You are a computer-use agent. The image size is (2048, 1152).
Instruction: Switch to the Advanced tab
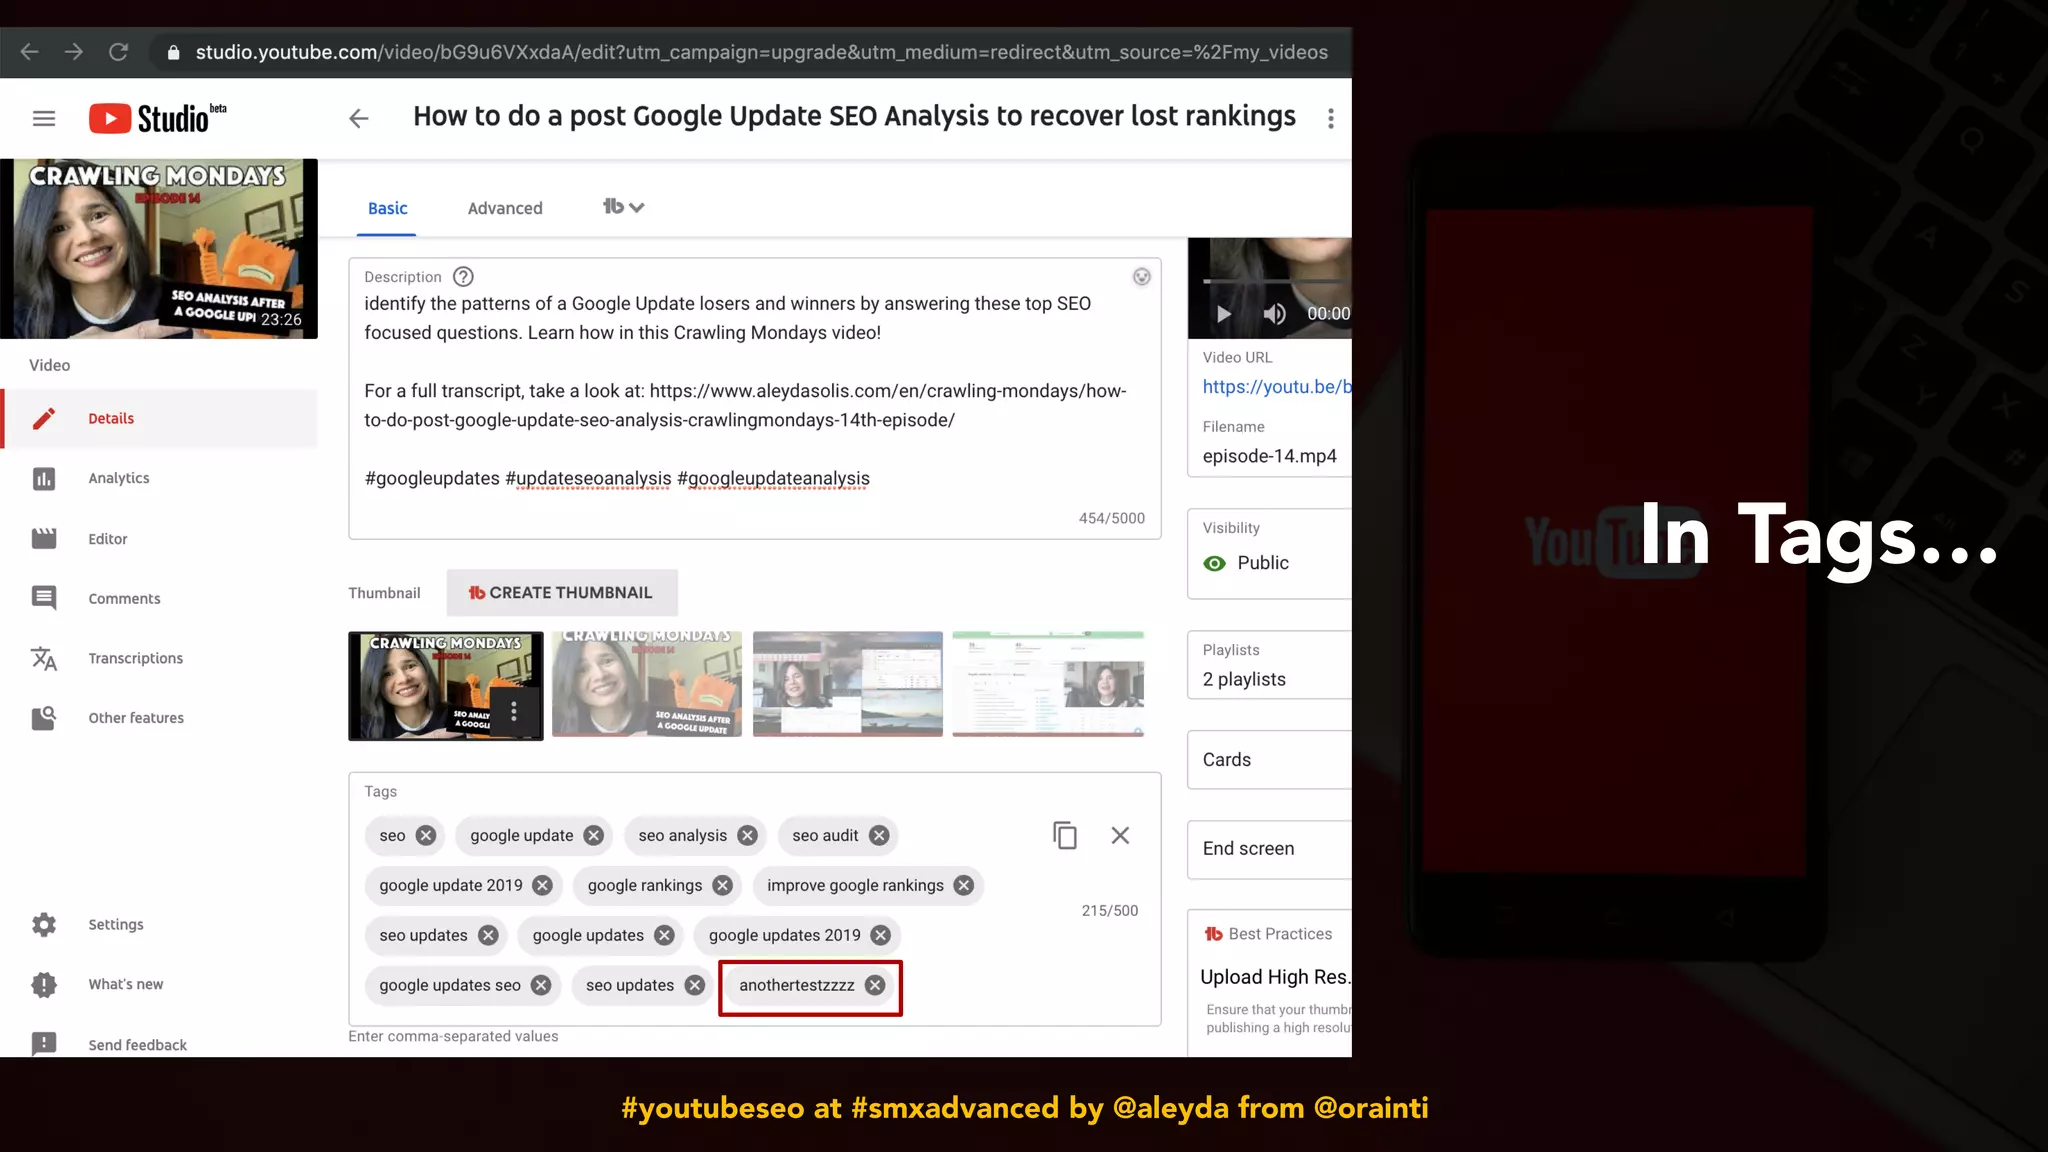pyautogui.click(x=505, y=208)
